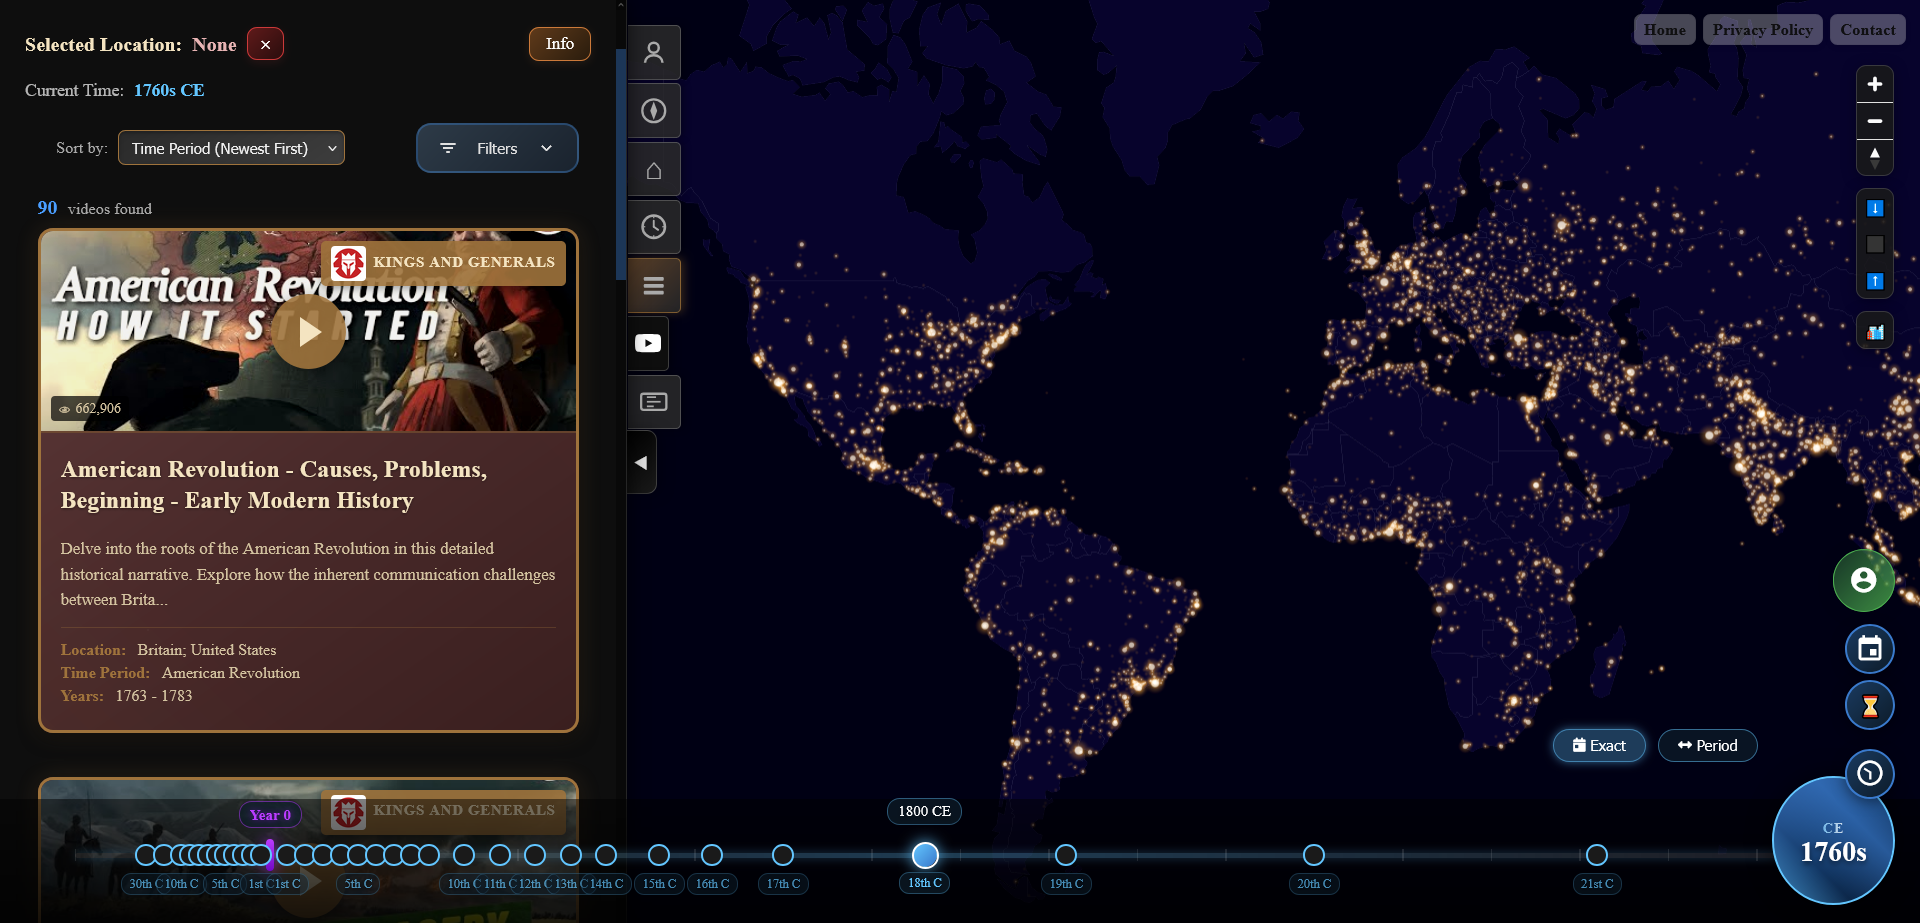
Task: Reset the map compass bearing
Action: pos(1875,157)
